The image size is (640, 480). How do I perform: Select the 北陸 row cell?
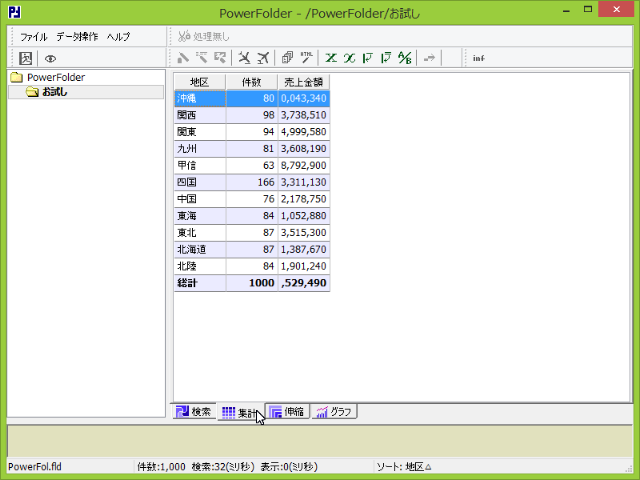[x=200, y=266]
